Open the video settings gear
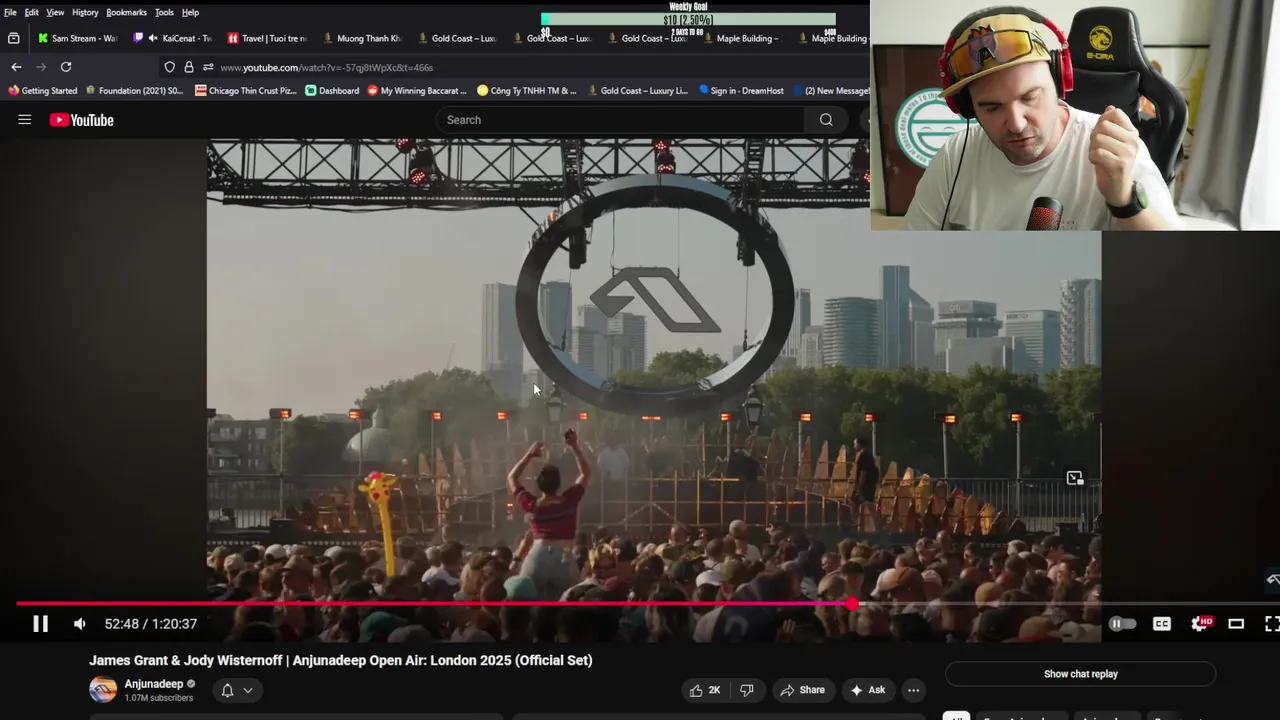1280x720 pixels. 1200,624
